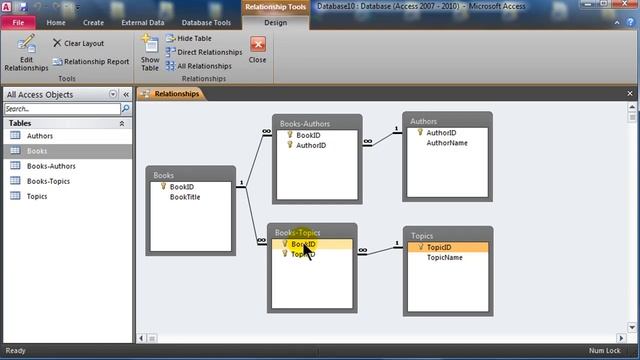Switch to the Database Tools tab
This screenshot has height=360, width=640.
point(206,23)
